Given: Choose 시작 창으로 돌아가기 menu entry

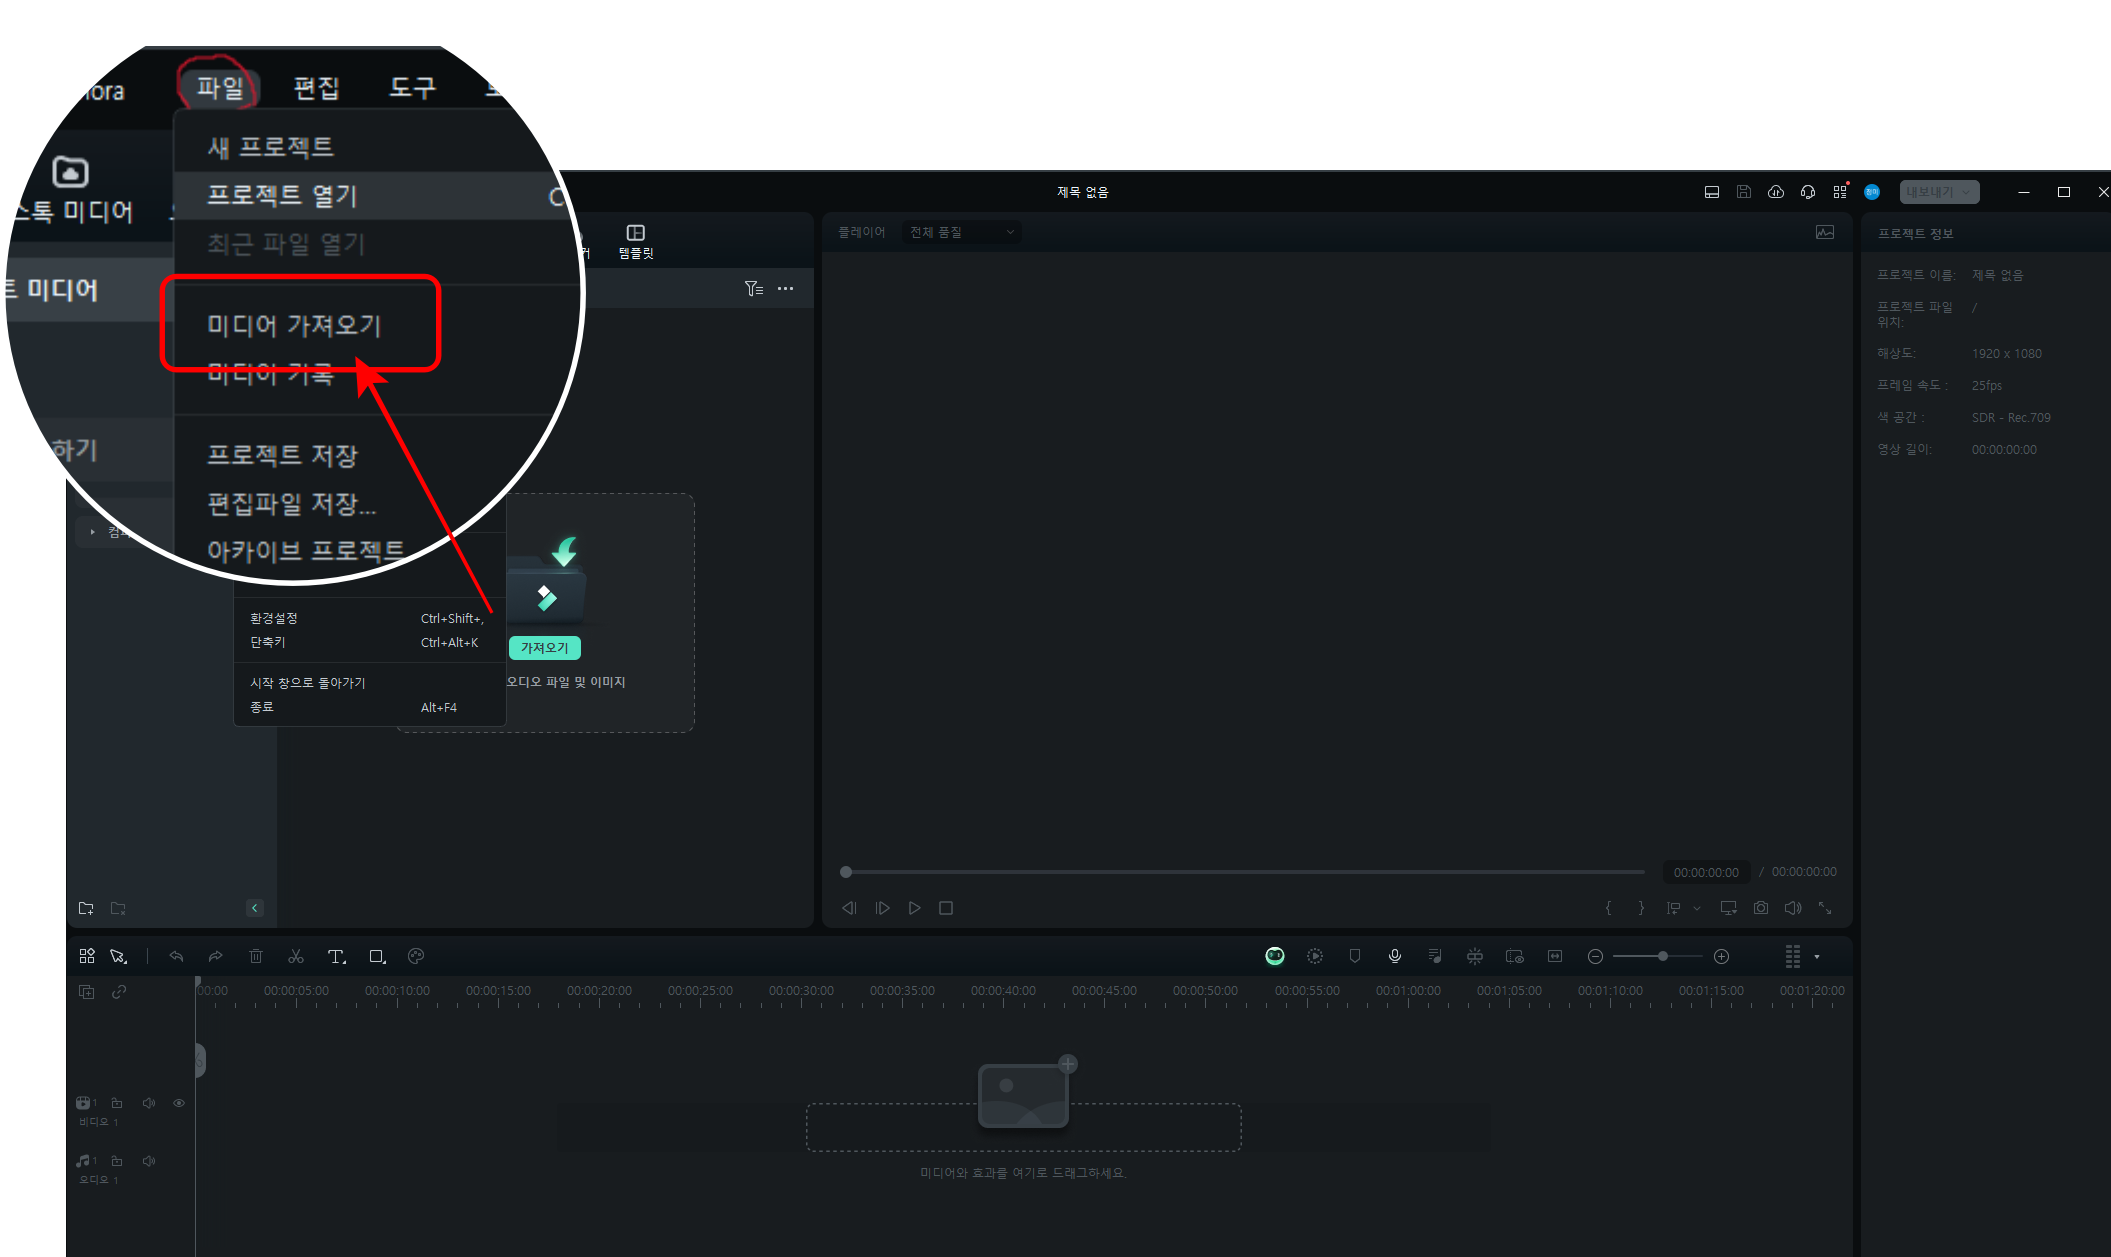Looking at the screenshot, I should pyautogui.click(x=308, y=683).
